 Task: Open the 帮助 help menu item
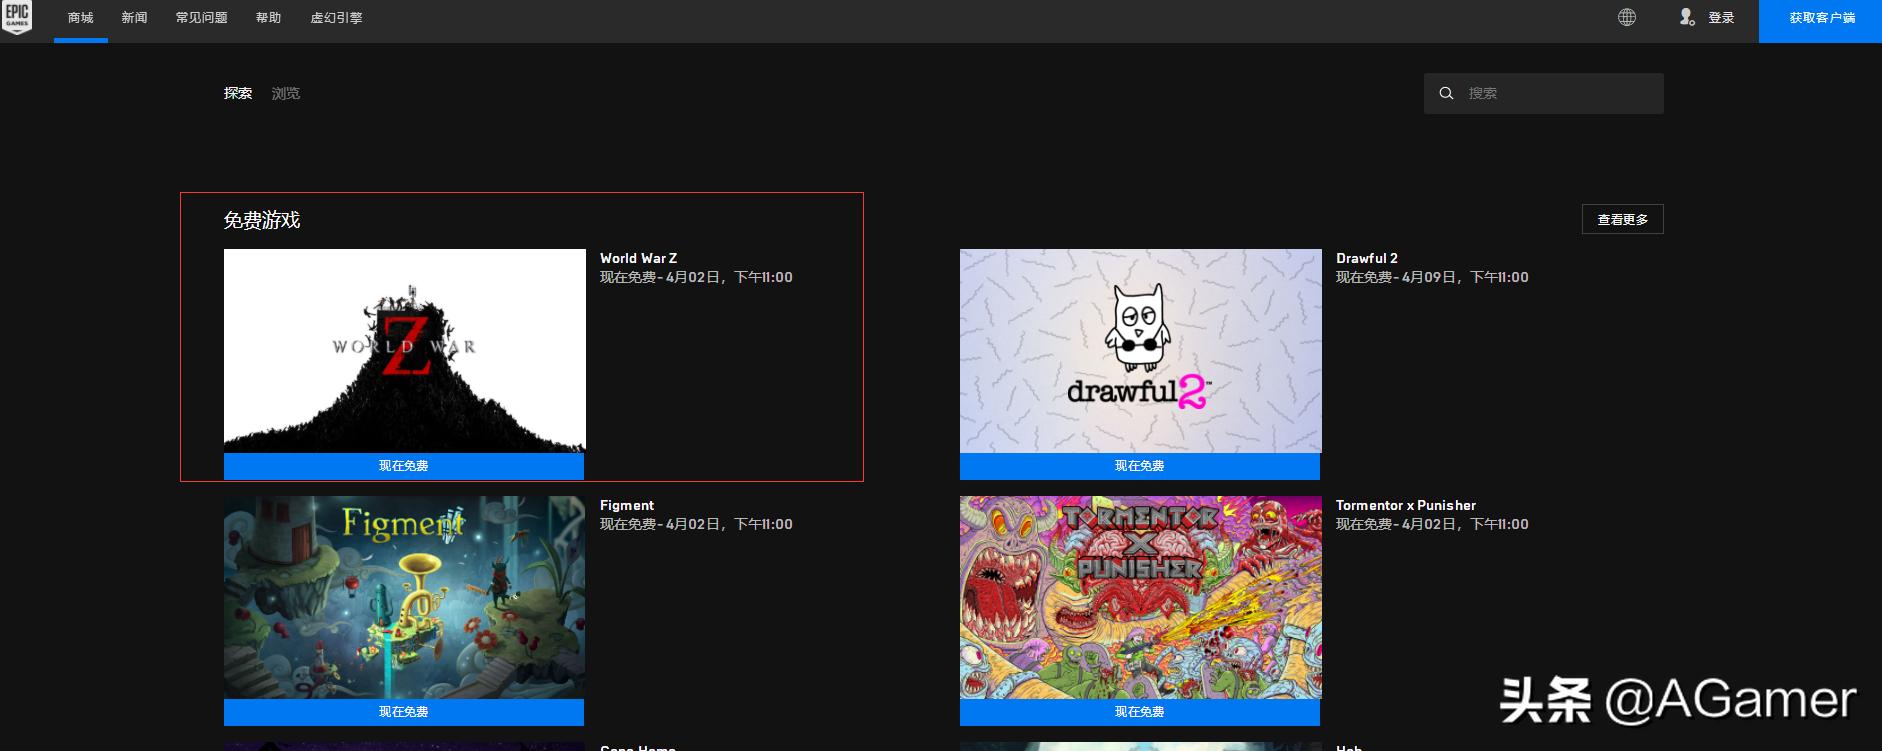(x=268, y=18)
